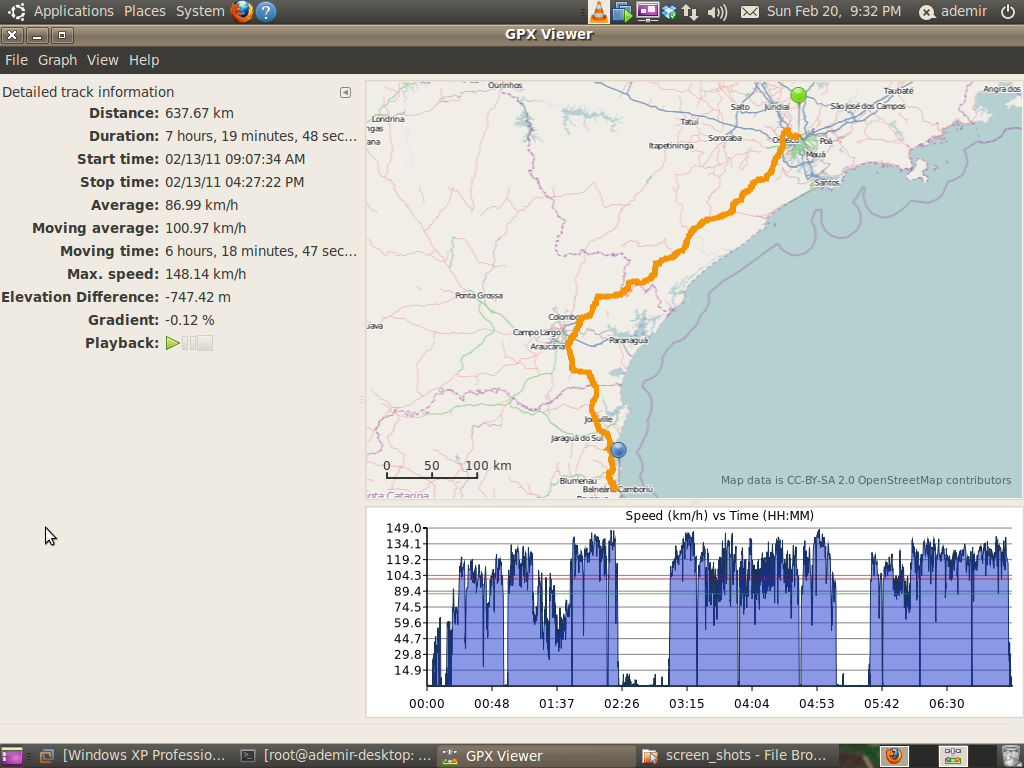Screen dimensions: 1024x768
Task: Start track playback with the green play button
Action: pyautogui.click(x=173, y=343)
